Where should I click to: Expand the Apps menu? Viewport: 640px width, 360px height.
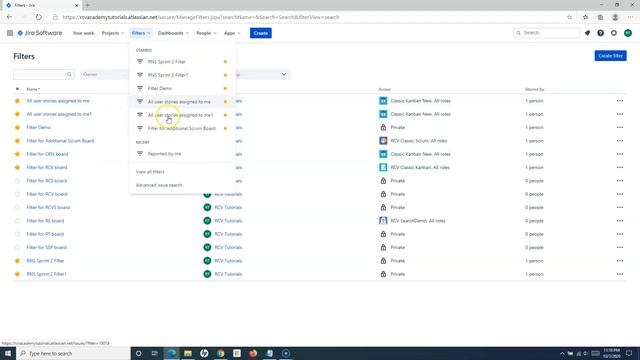(x=232, y=33)
